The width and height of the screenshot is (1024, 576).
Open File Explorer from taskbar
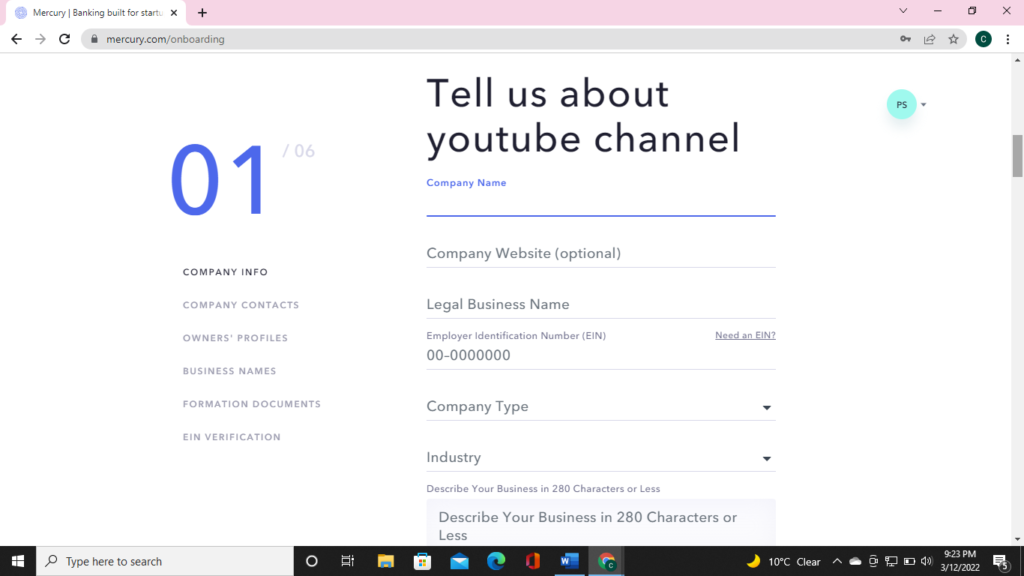pyautogui.click(x=385, y=561)
